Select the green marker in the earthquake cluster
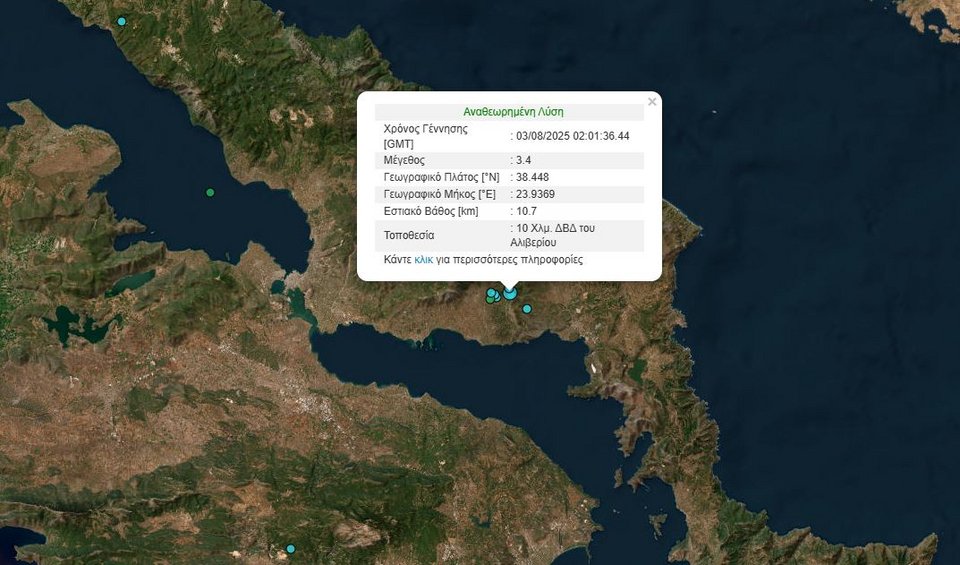 [490, 299]
